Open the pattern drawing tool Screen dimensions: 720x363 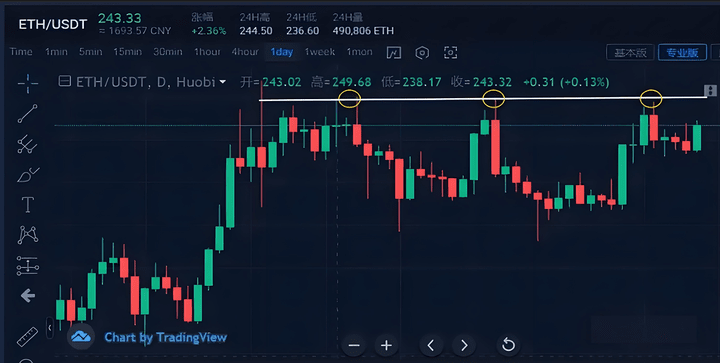tap(28, 235)
